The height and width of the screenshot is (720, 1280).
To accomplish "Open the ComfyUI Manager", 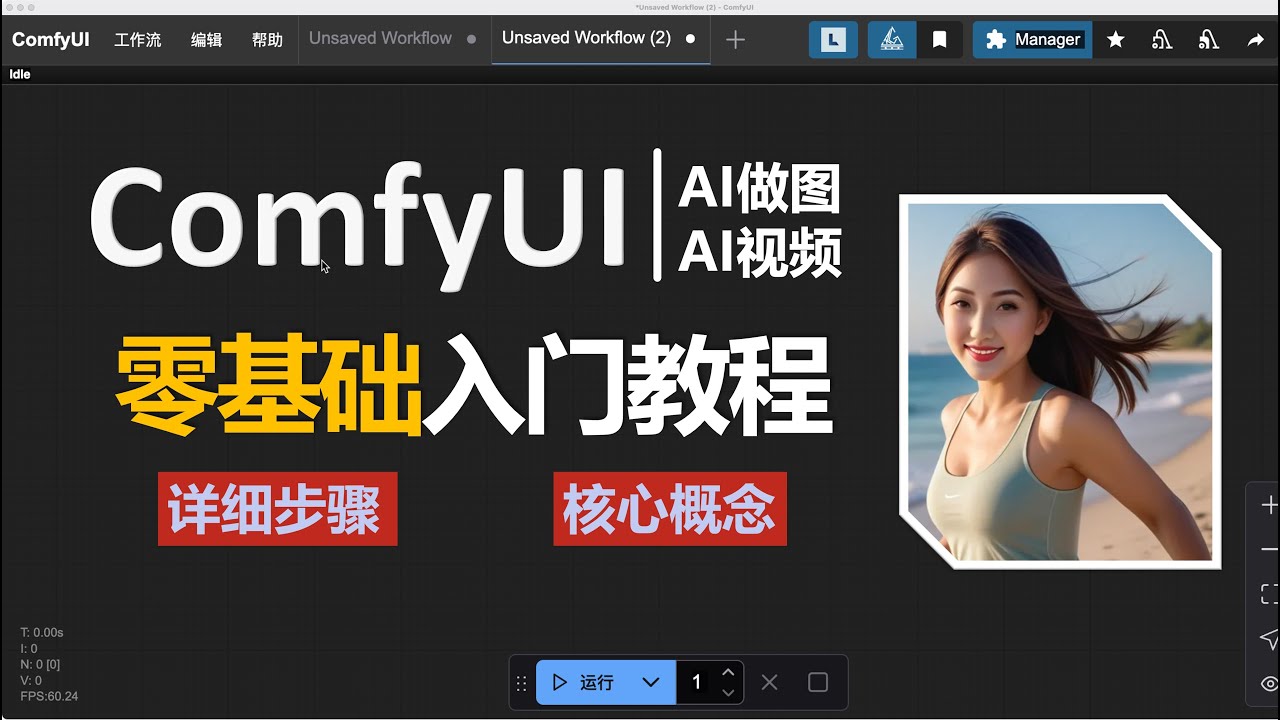I will tap(1033, 40).
